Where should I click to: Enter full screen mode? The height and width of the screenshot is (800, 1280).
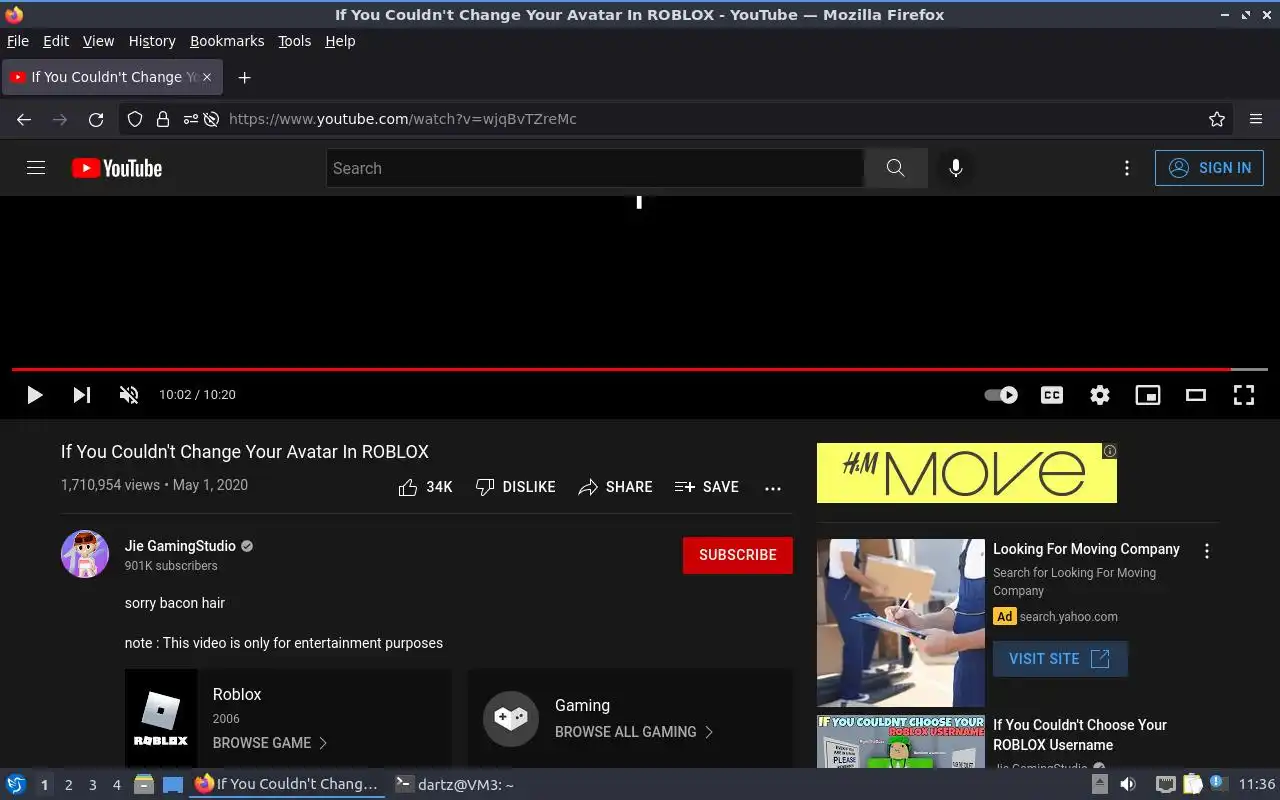[x=1244, y=395]
